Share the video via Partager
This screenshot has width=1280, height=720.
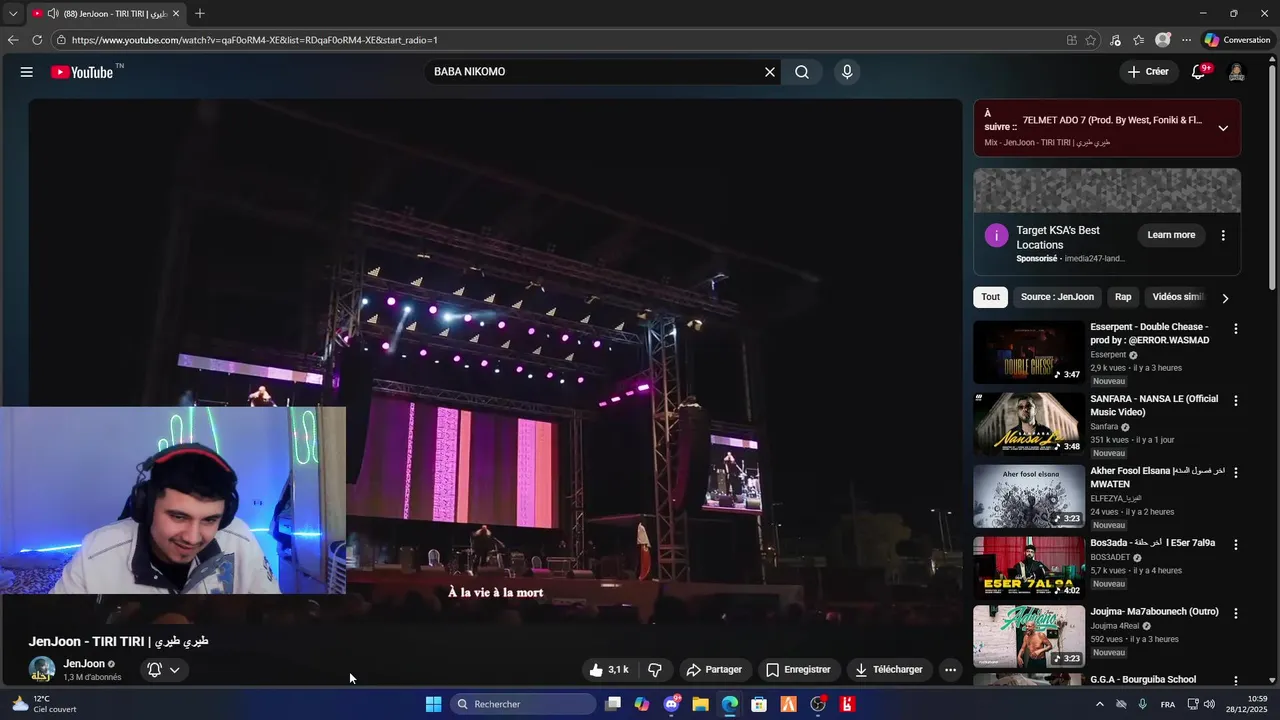[x=714, y=670]
